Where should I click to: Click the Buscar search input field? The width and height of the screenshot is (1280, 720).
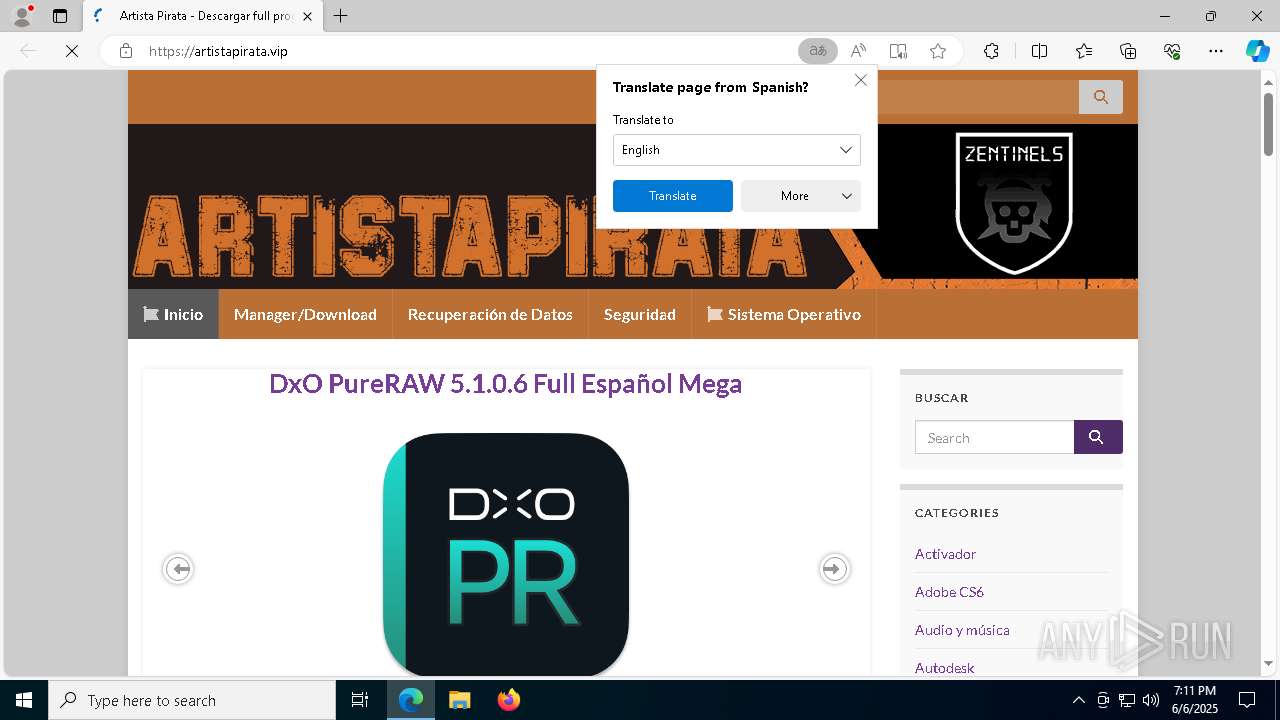tap(994, 437)
